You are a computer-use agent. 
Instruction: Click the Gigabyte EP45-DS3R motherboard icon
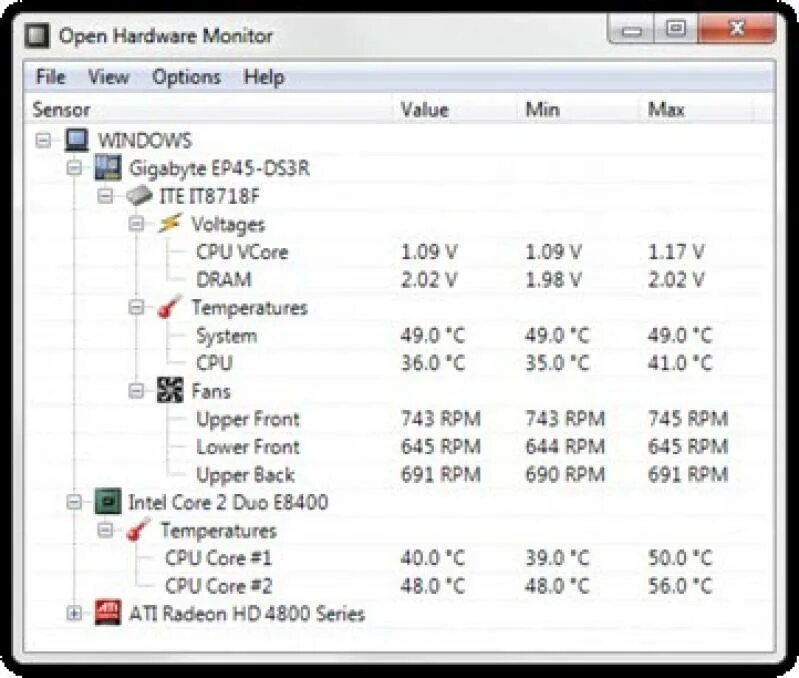point(108,168)
